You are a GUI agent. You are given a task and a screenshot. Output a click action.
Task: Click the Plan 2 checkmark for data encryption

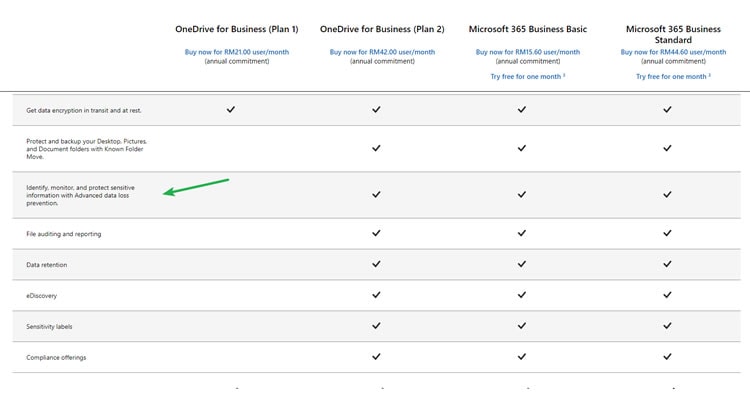[x=376, y=110]
